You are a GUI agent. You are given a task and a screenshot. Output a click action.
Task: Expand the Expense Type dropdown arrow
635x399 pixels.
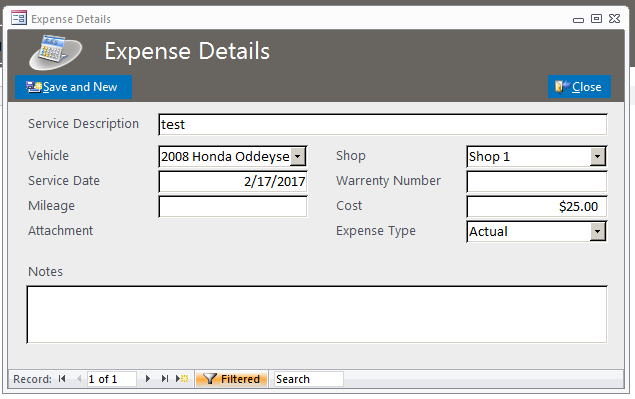[x=597, y=232]
